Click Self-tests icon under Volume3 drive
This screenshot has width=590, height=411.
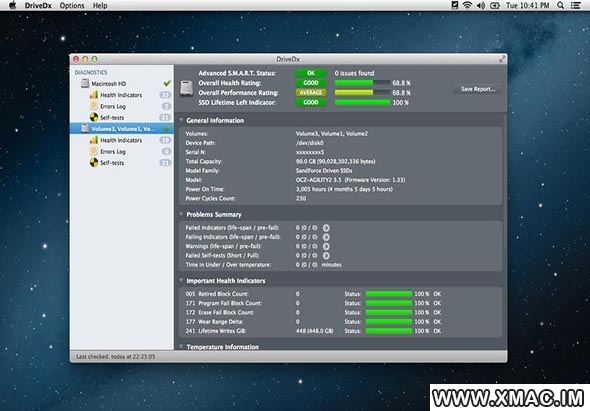[x=94, y=162]
